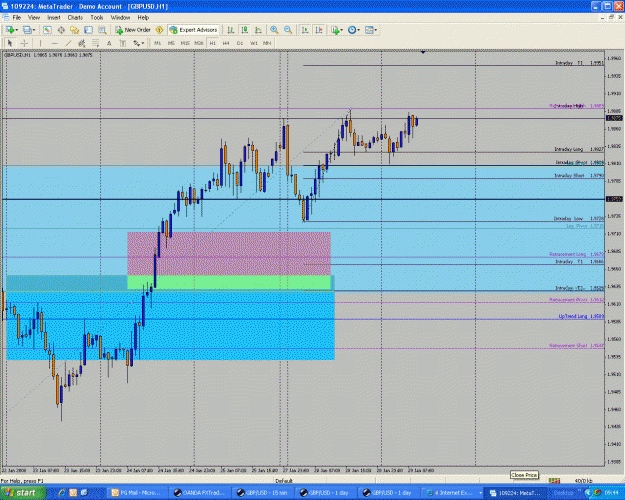Screen dimensions: 625x500
Task: Click the GBPUSD,H1 quote header text
Action: click(48, 55)
